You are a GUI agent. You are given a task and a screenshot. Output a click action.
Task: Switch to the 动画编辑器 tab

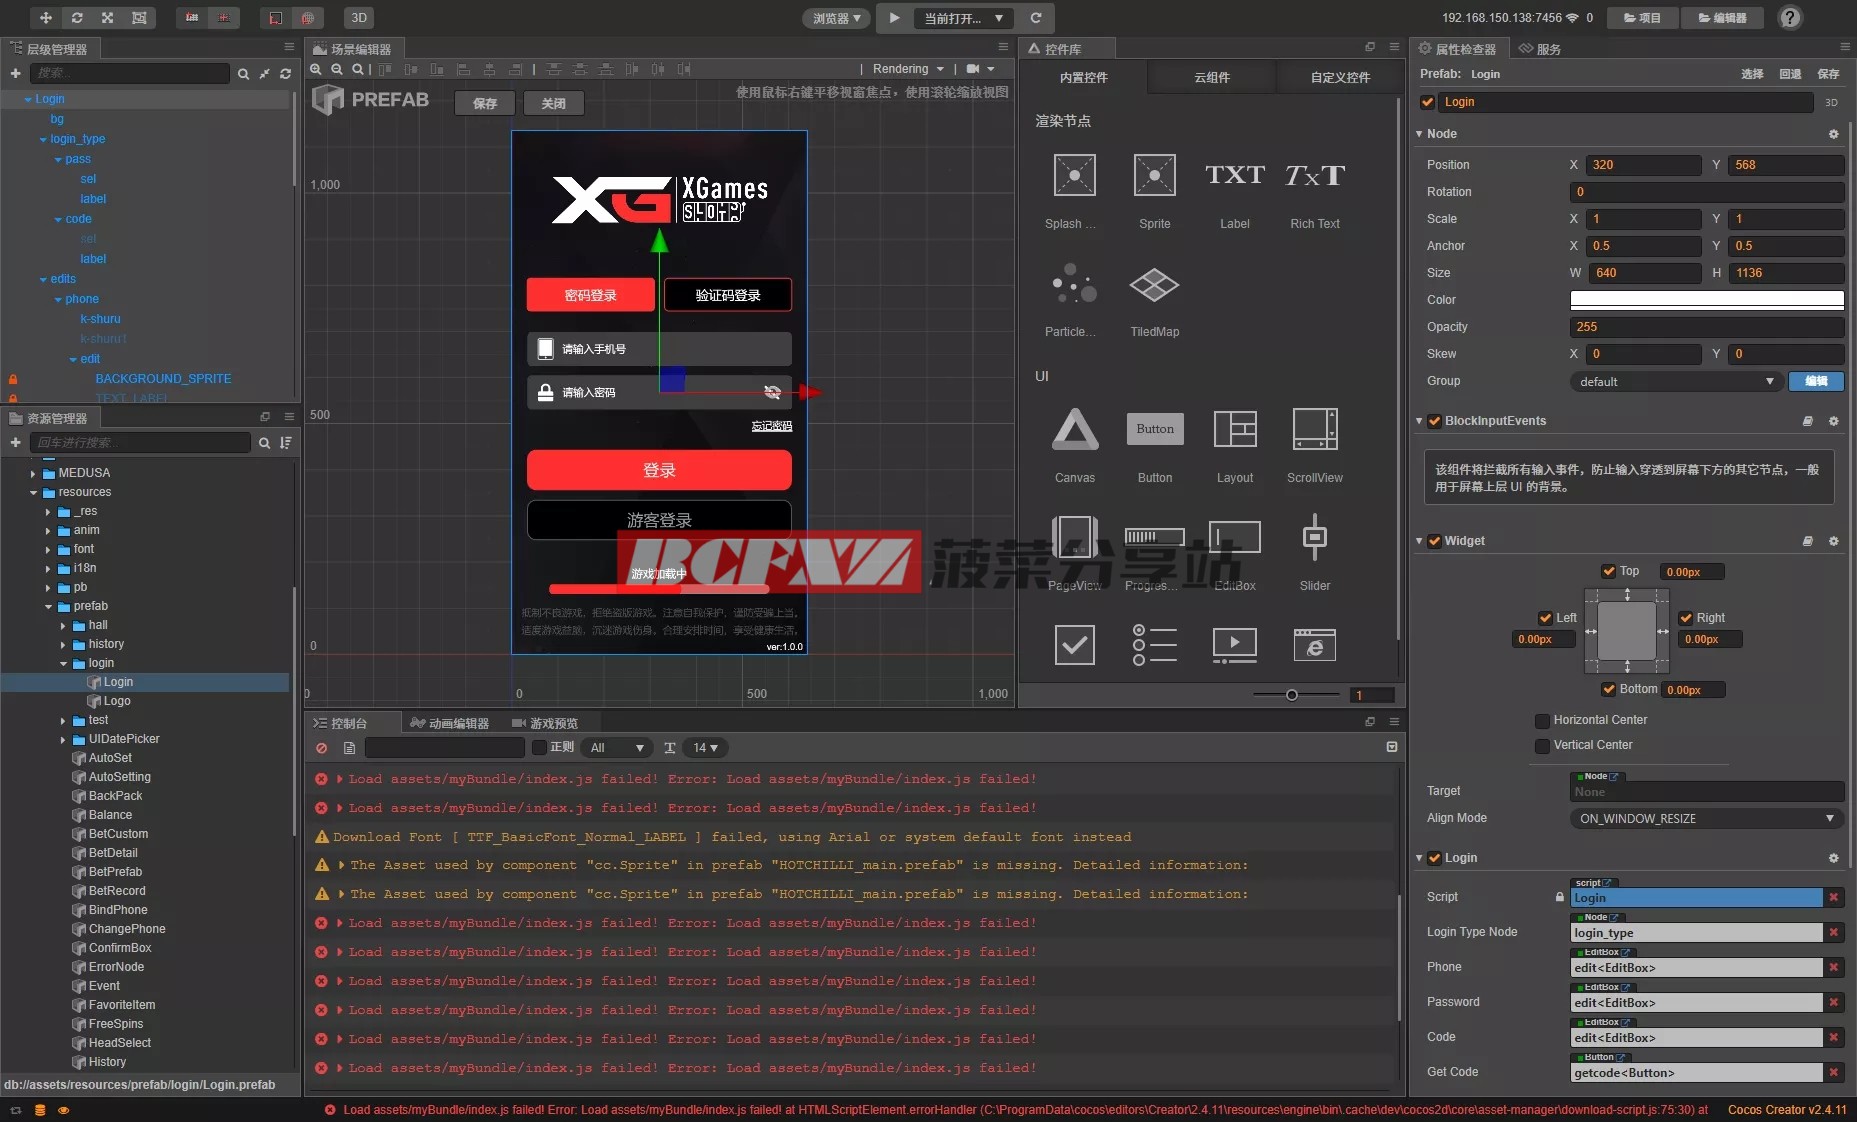[x=450, y=723]
